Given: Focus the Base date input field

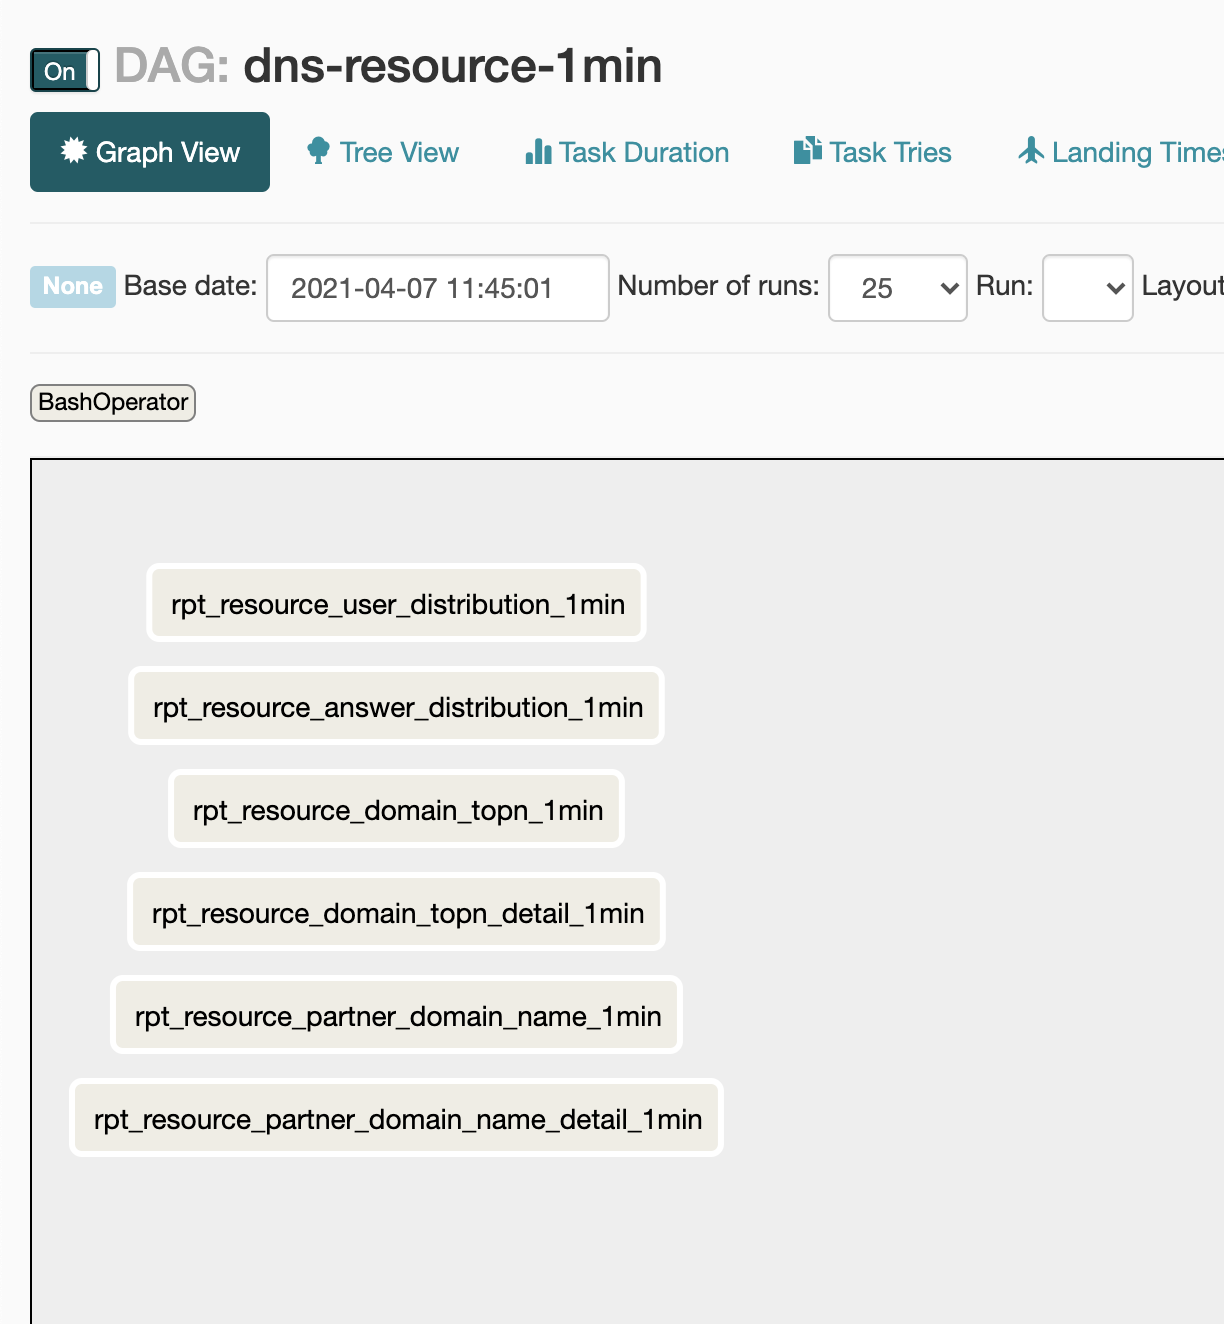Looking at the screenshot, I should 438,288.
